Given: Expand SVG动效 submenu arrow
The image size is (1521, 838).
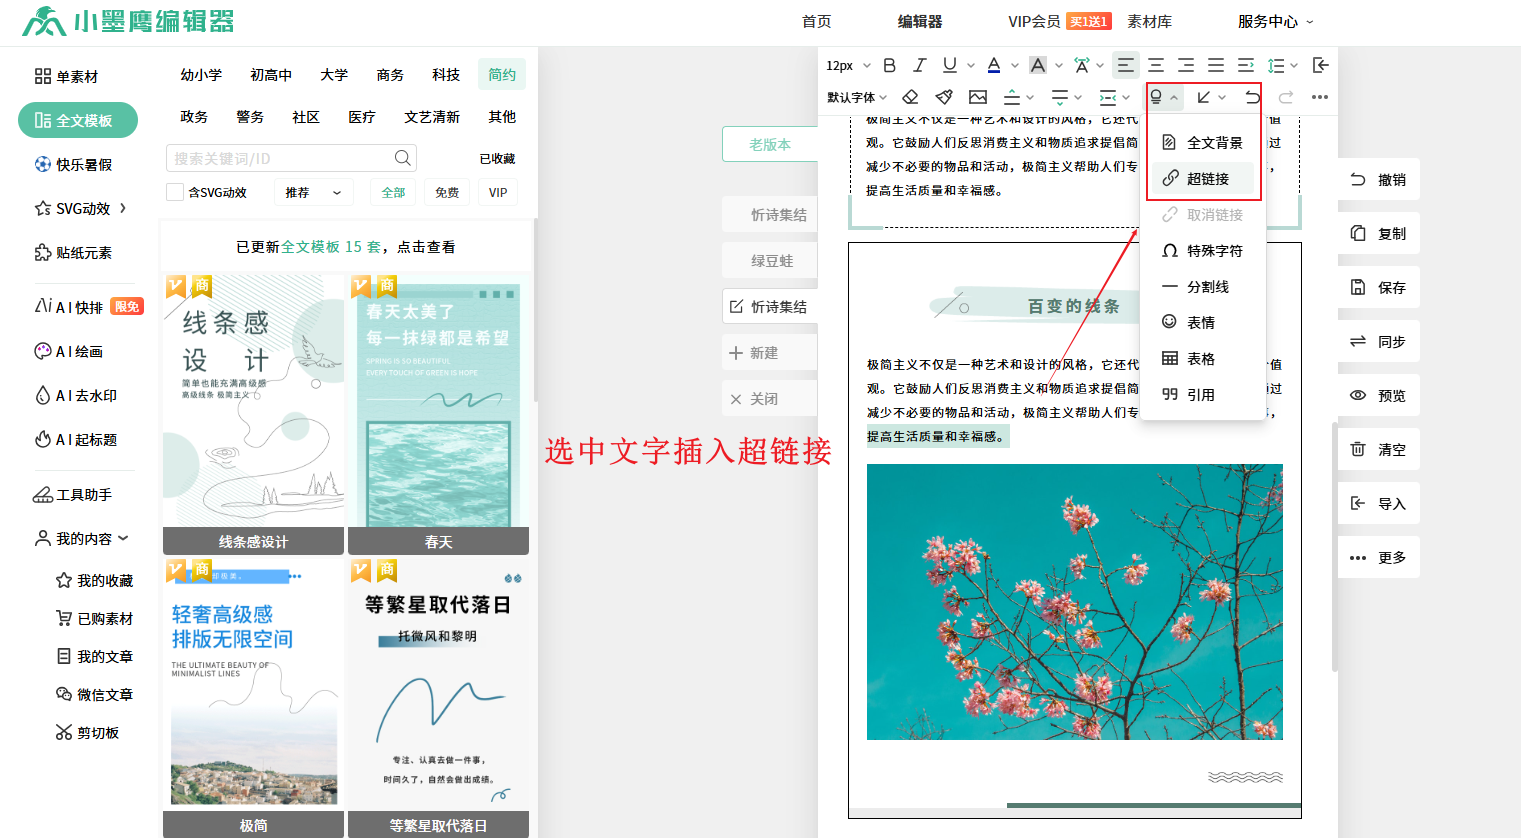Looking at the screenshot, I should tap(123, 208).
